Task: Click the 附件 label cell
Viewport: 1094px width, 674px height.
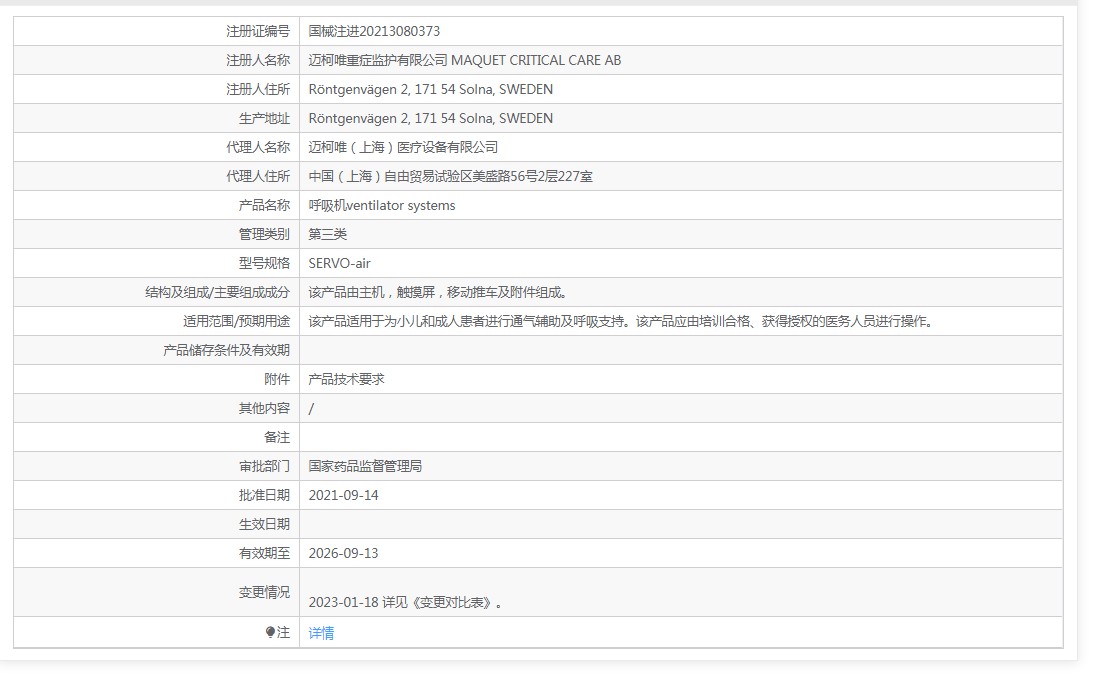Action: pyautogui.click(x=156, y=379)
